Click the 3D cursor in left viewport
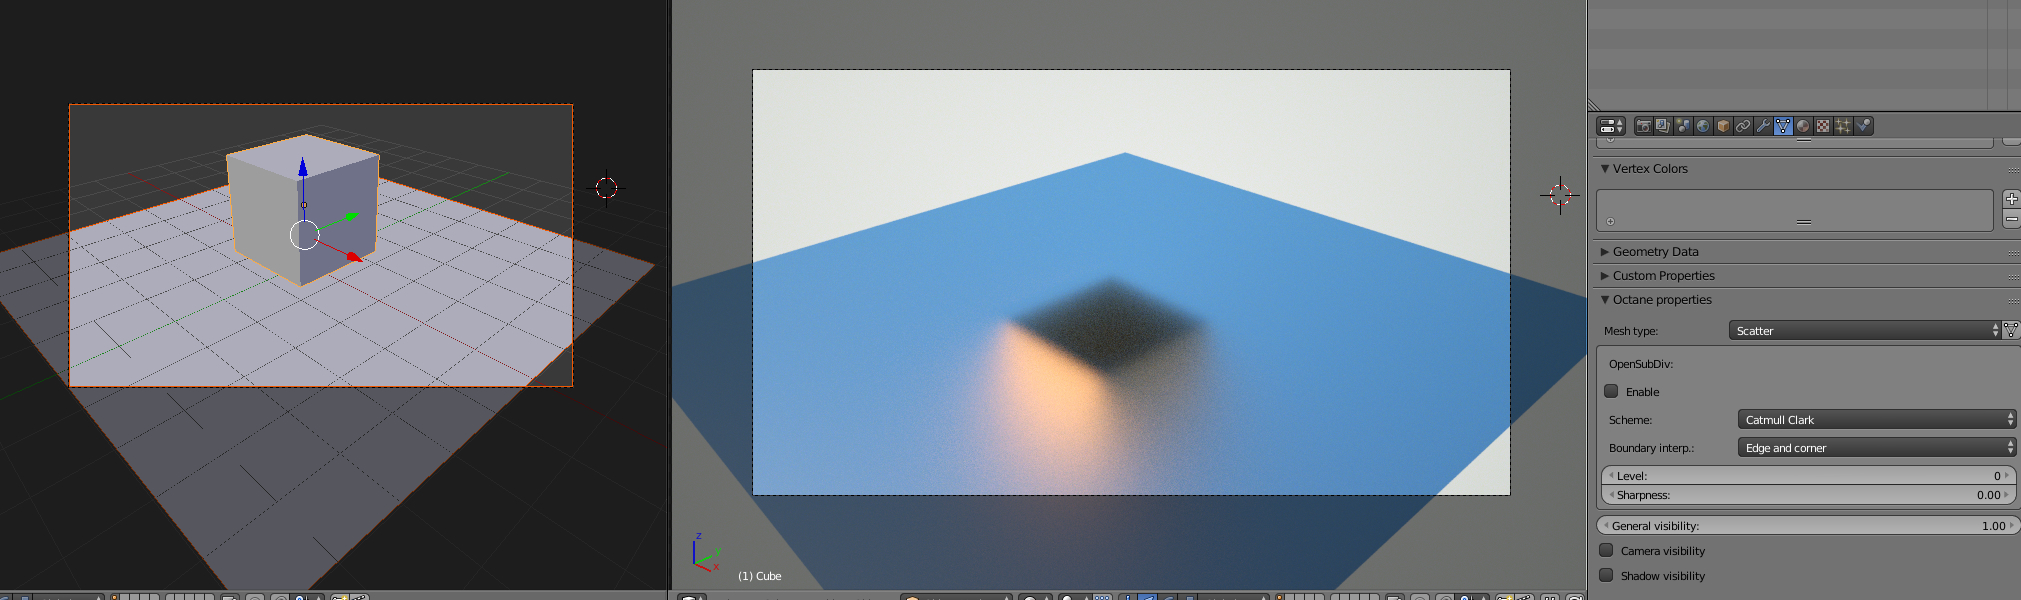The width and height of the screenshot is (2021, 600). click(x=606, y=187)
